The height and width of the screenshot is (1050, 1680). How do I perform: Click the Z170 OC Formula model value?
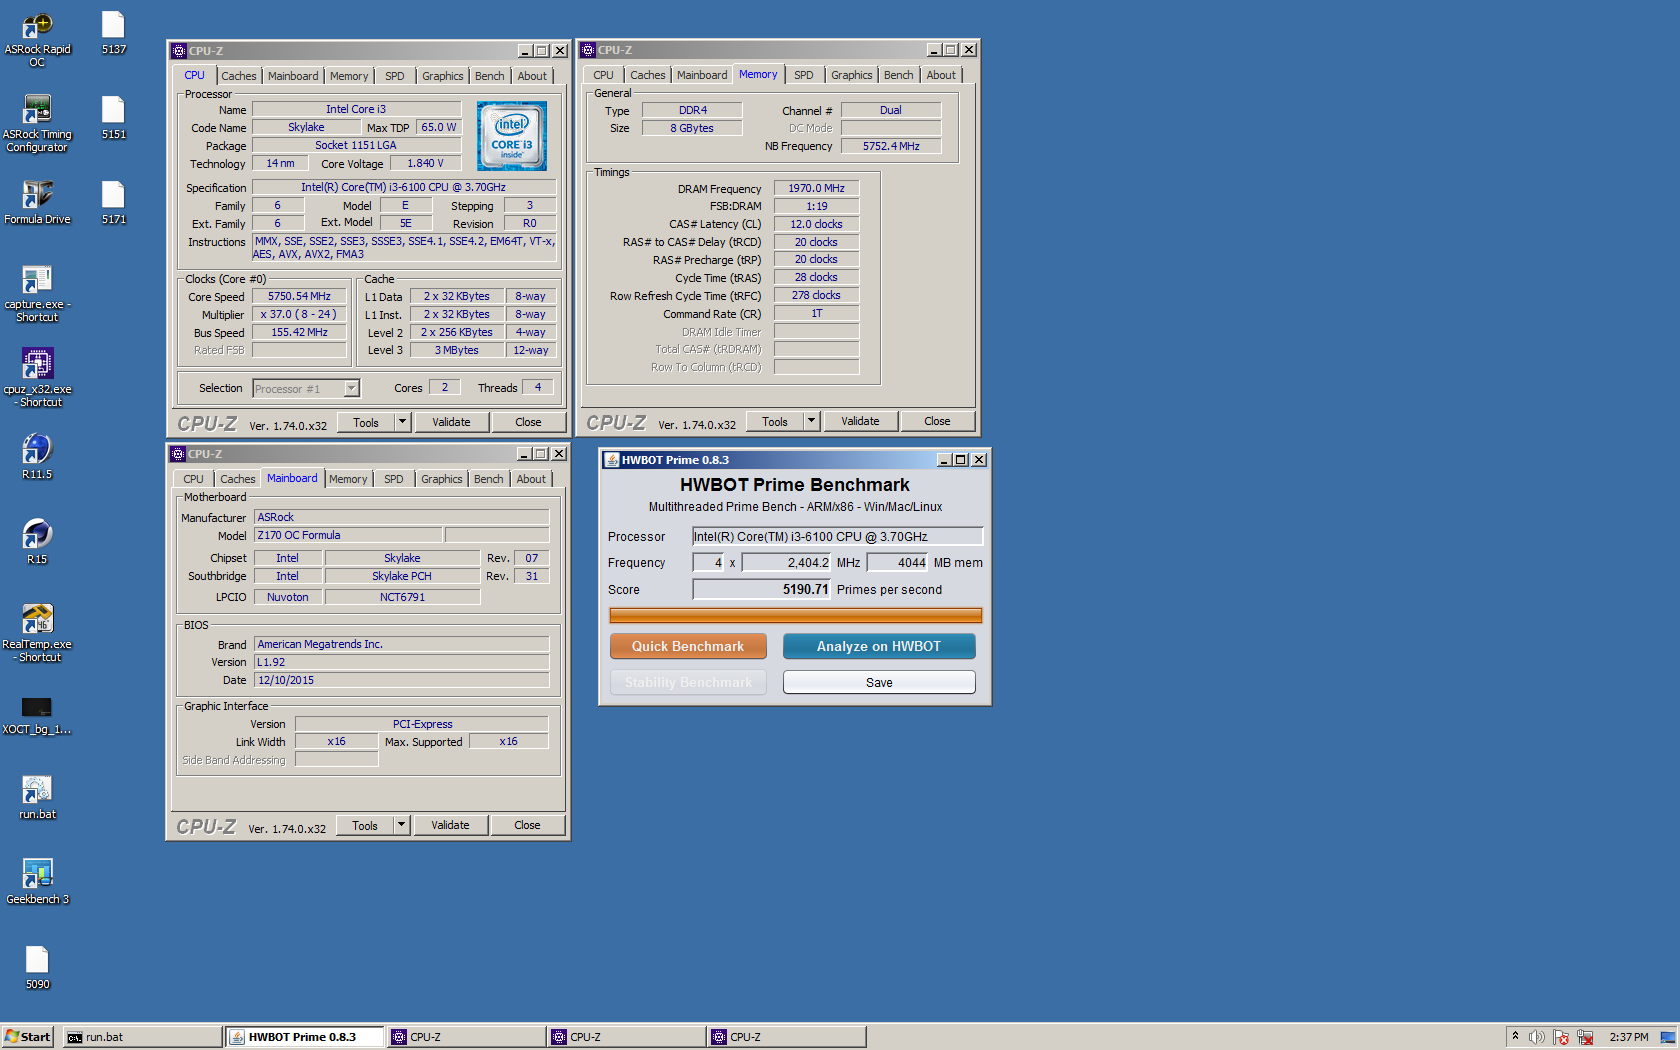tap(348, 535)
